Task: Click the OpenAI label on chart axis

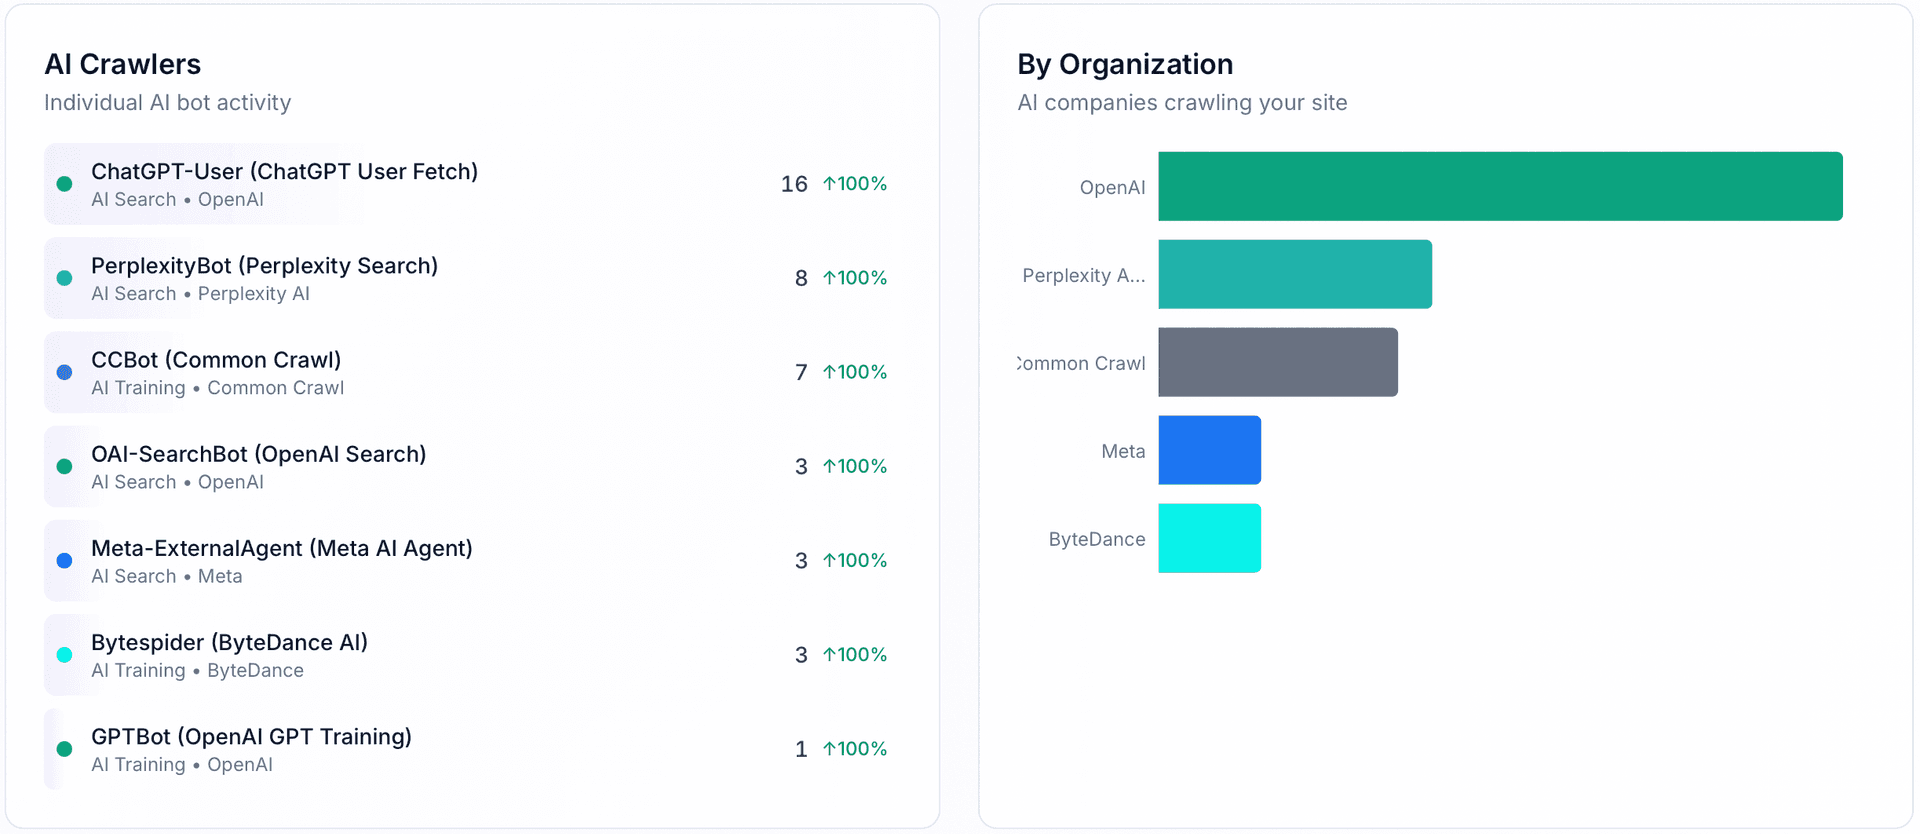Action: (x=1112, y=187)
